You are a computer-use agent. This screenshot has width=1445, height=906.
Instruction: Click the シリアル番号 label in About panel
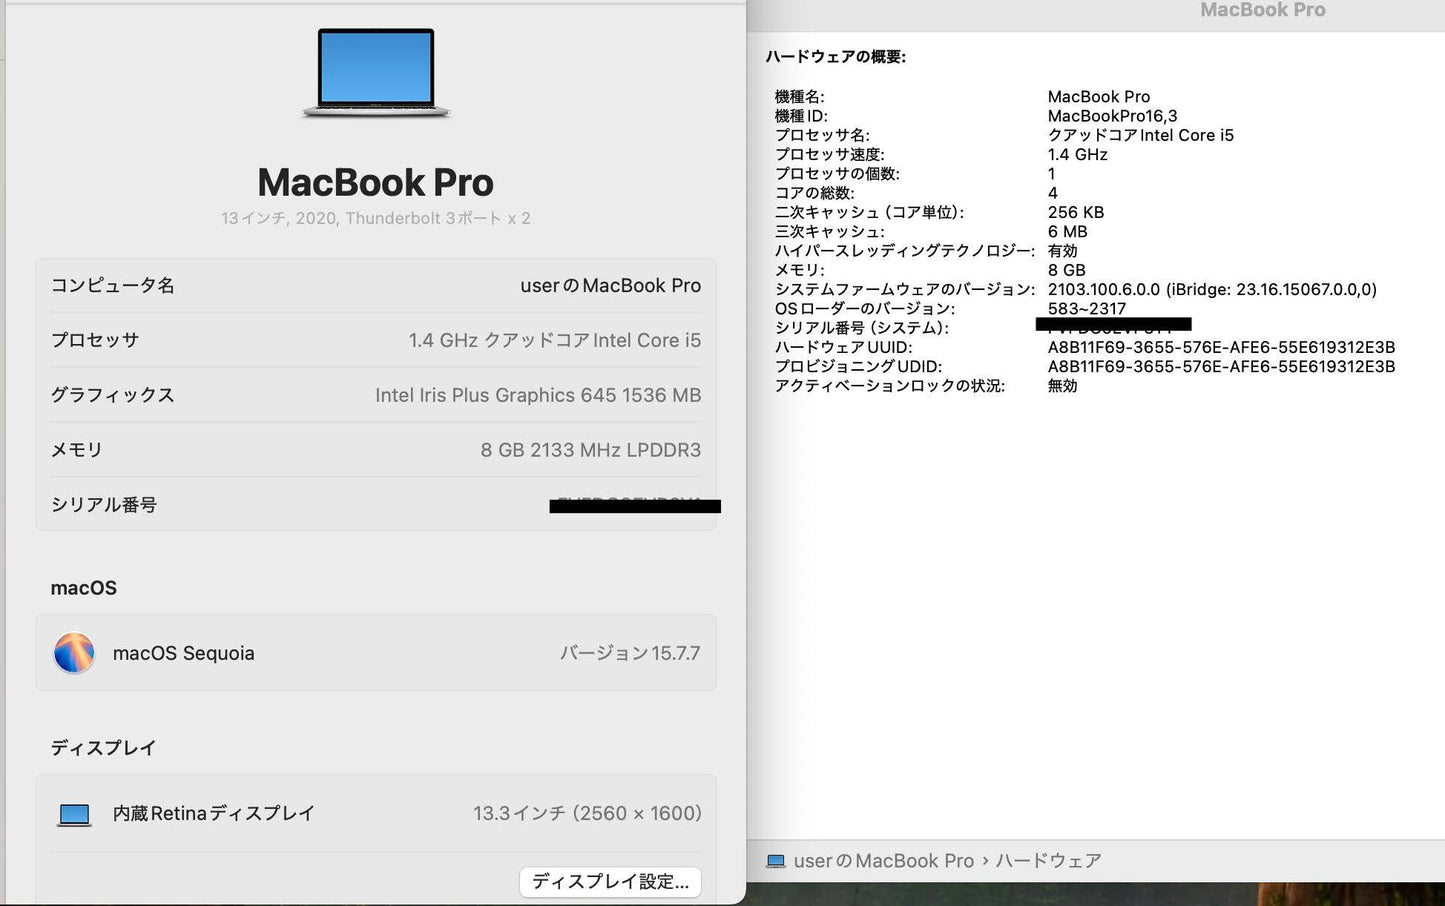click(x=104, y=505)
